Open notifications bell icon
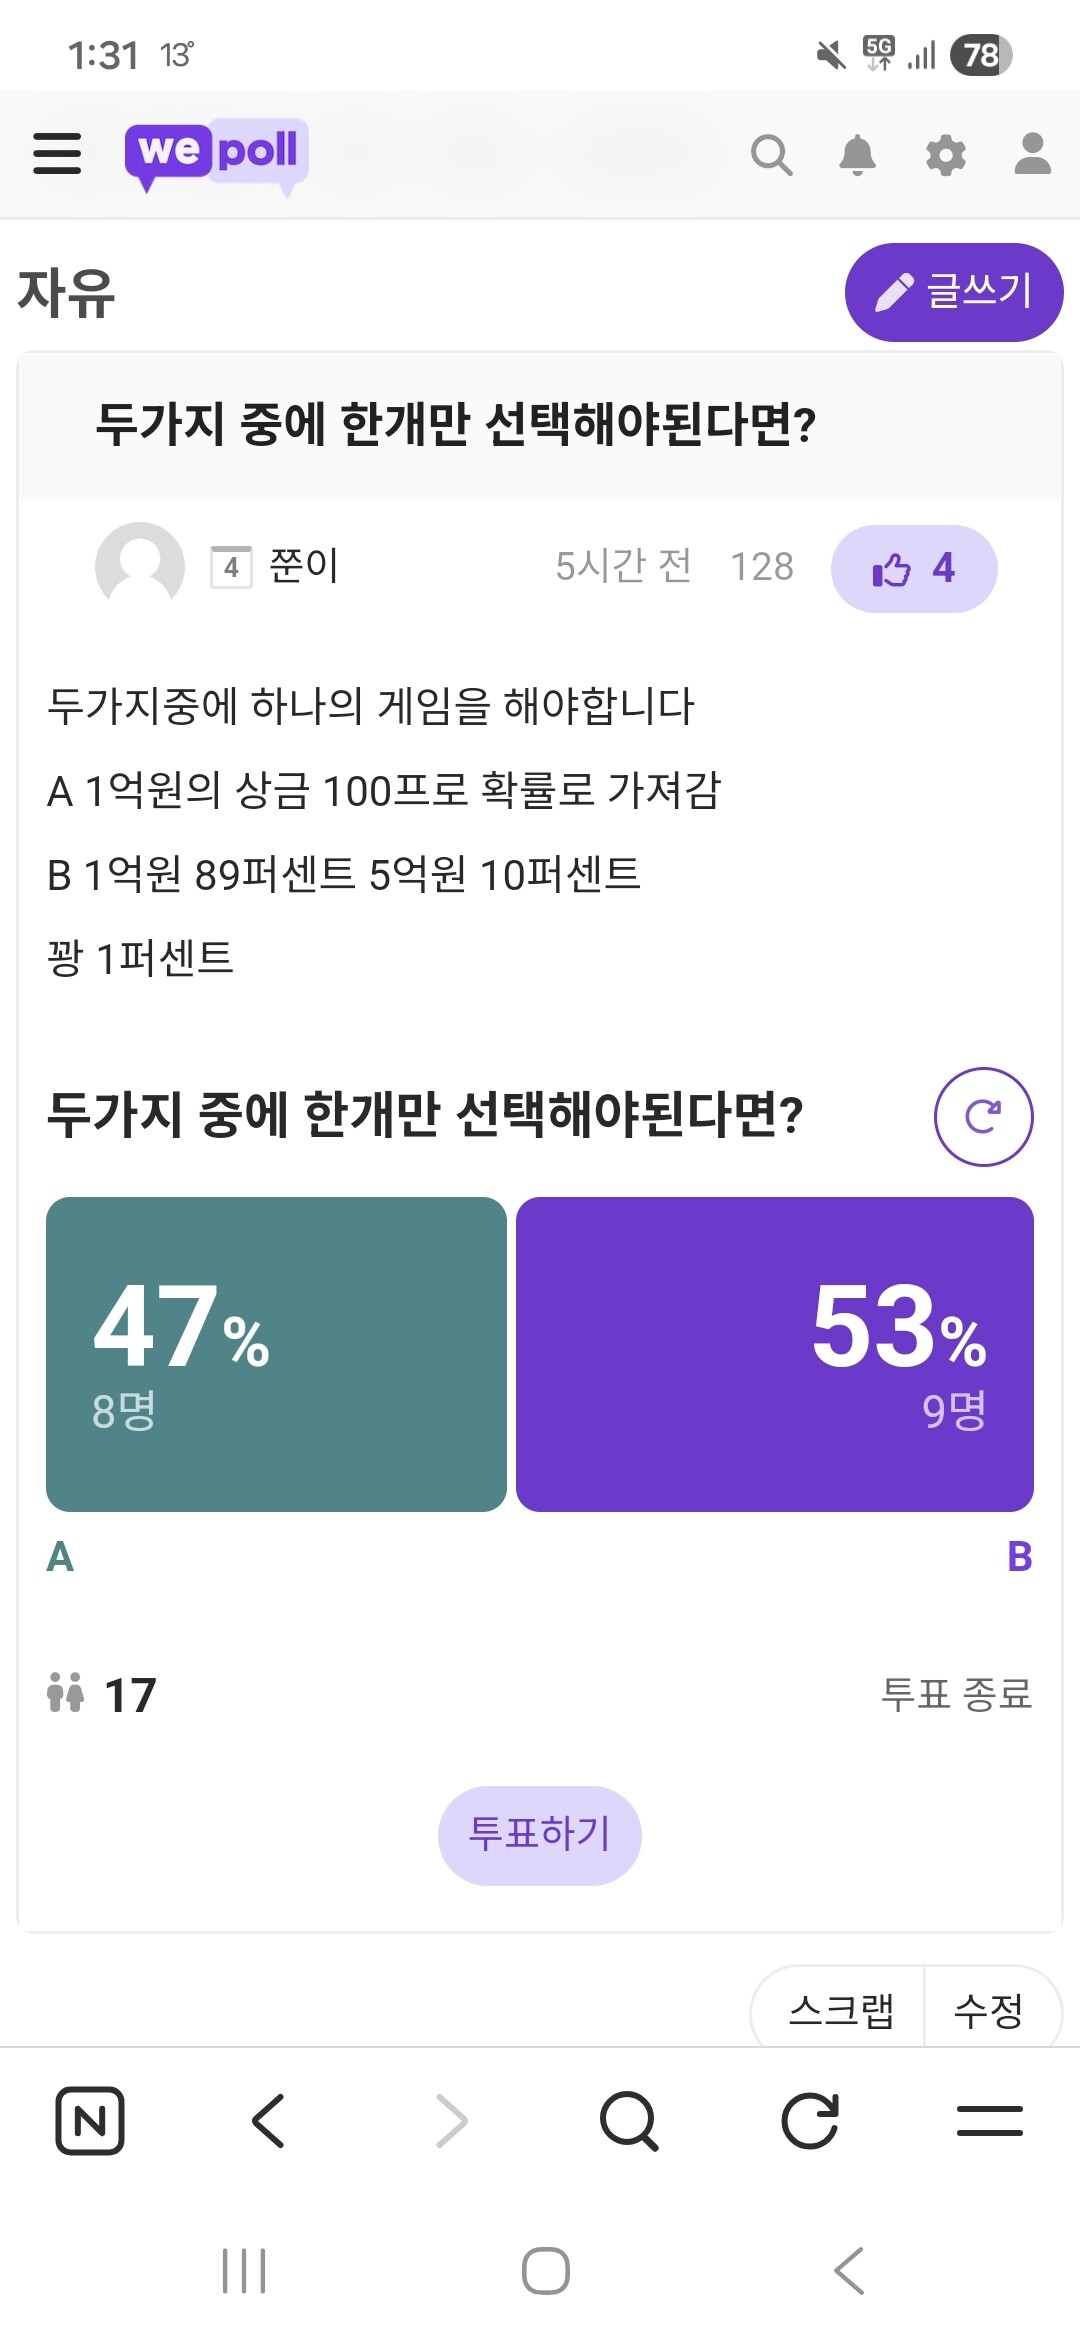 pos(857,155)
